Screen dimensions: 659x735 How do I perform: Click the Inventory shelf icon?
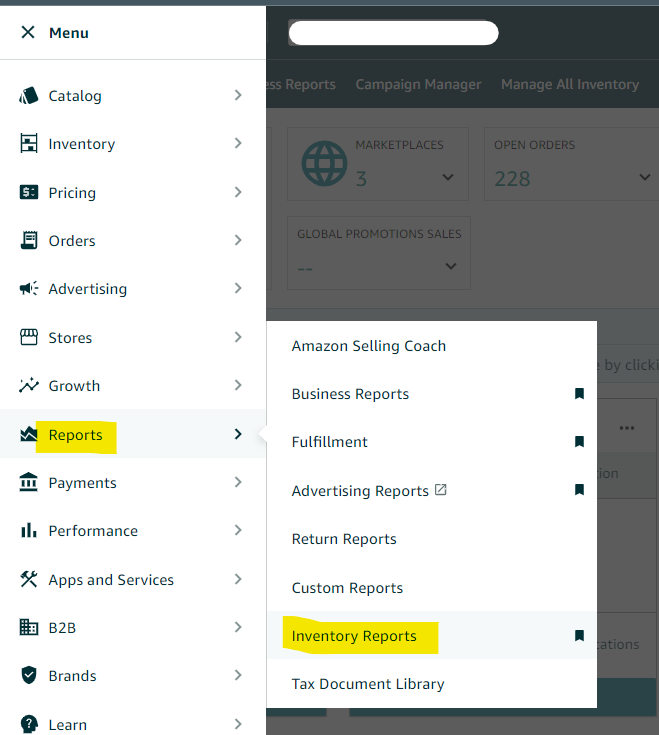pyautogui.click(x=29, y=143)
